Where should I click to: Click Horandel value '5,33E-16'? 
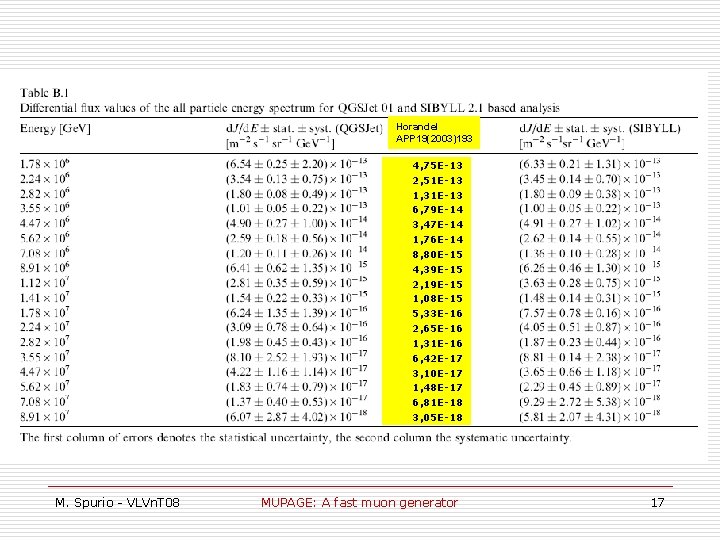click(437, 314)
